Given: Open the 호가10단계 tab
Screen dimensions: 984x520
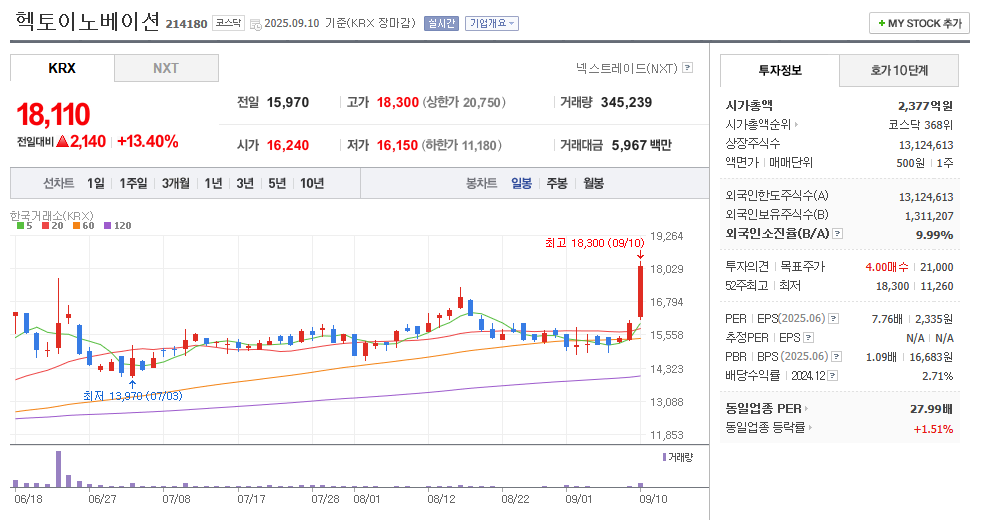Looking at the screenshot, I should click(x=899, y=70).
